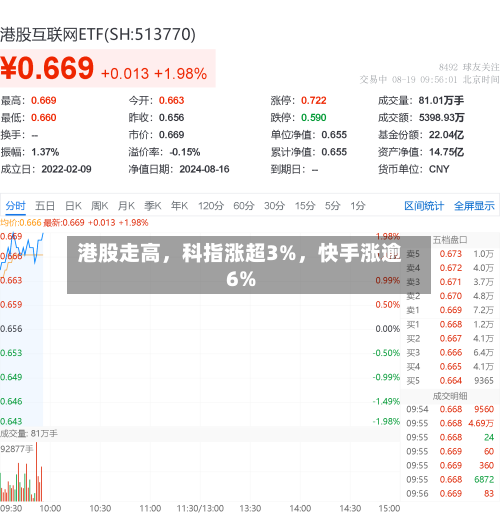This screenshot has width=500, height=531.
Task: Click the 11:30/13:00 time axis label
Action: point(200,509)
